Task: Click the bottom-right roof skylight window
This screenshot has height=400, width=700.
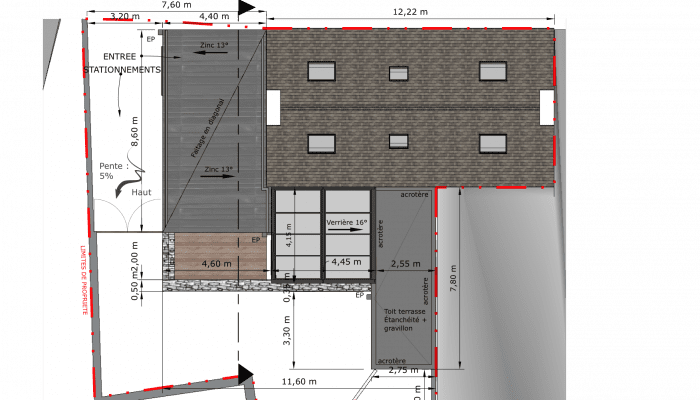Action: (492, 142)
